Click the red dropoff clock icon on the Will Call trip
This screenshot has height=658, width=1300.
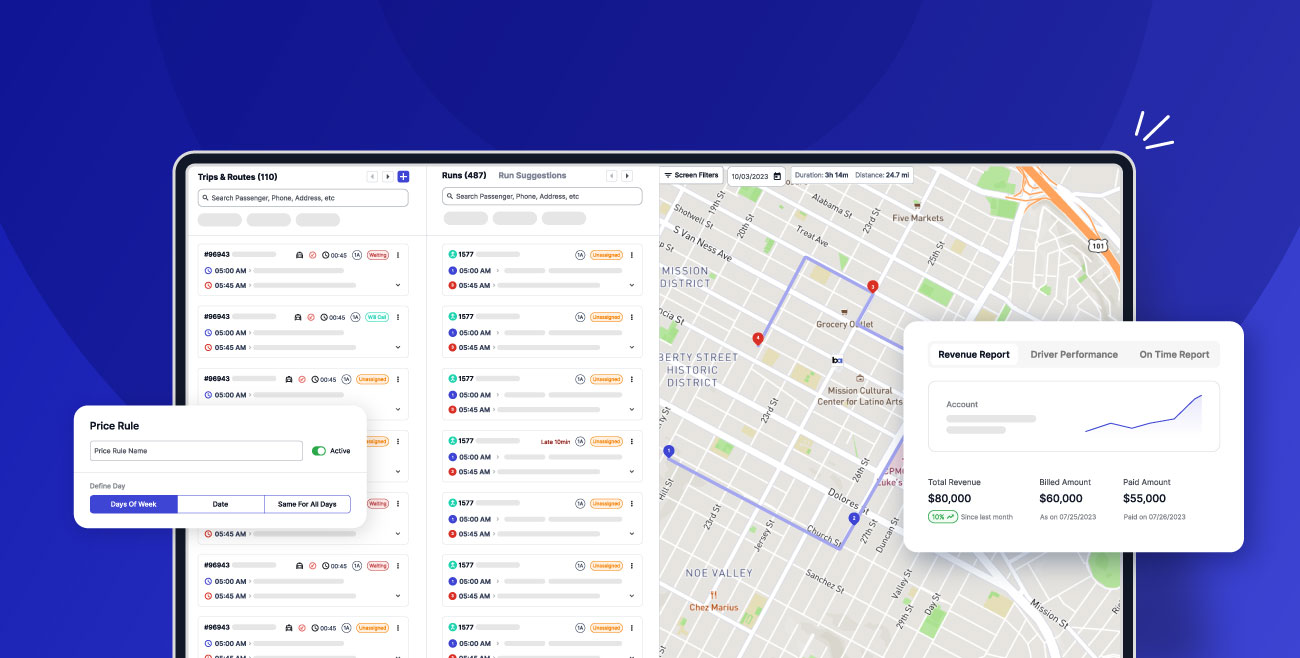pos(208,348)
